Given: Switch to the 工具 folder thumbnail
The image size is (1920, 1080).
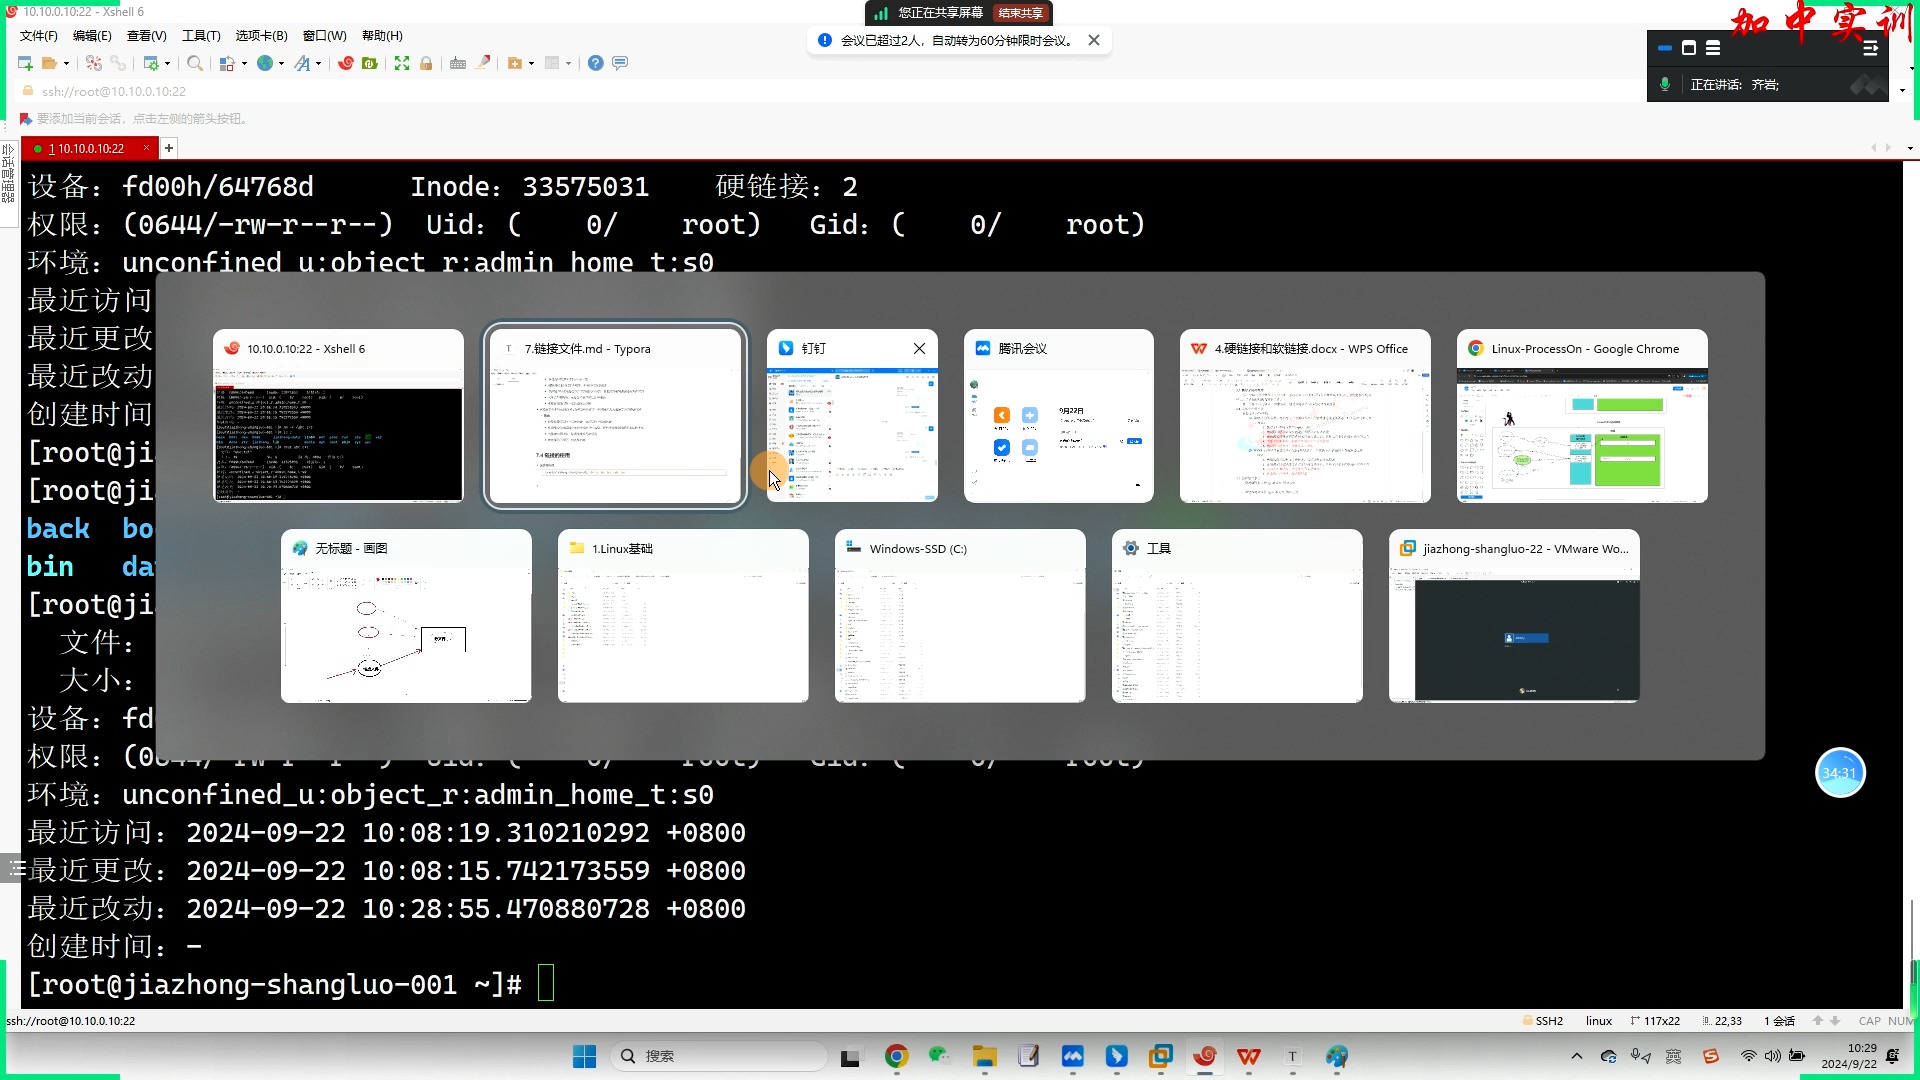Looking at the screenshot, I should click(1237, 616).
